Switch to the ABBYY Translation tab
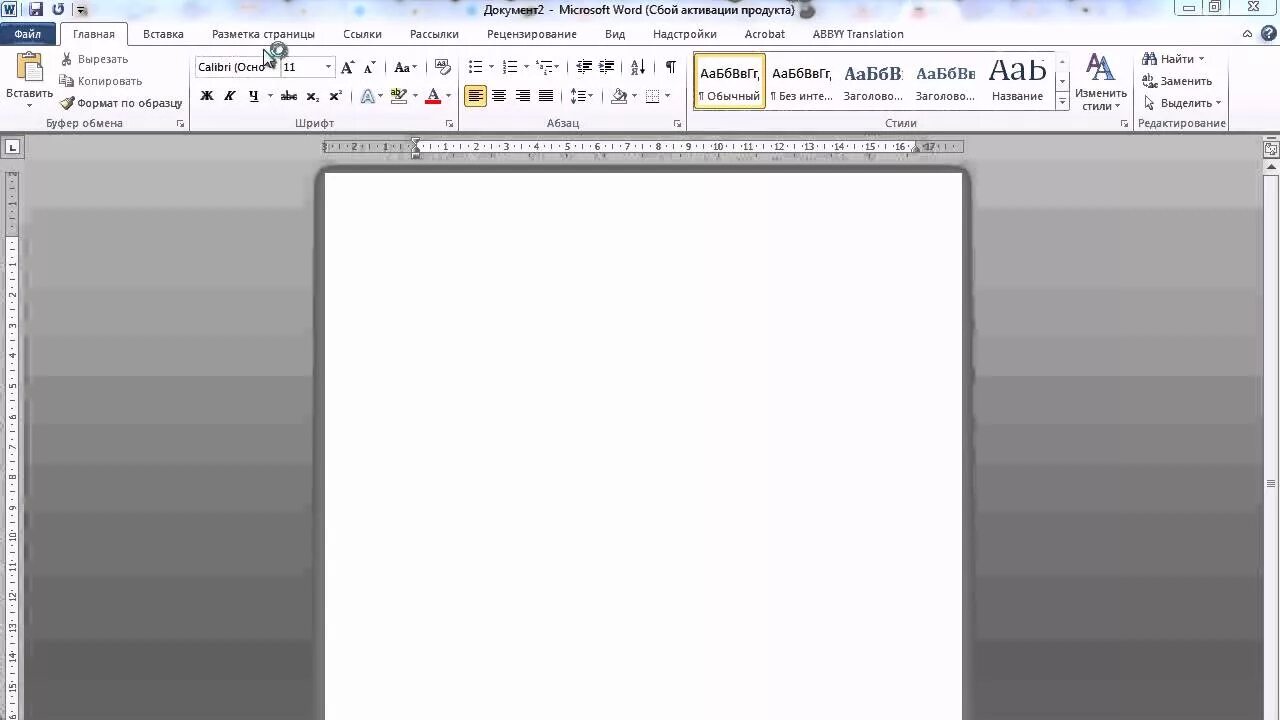The height and width of the screenshot is (720, 1280). 858,34
